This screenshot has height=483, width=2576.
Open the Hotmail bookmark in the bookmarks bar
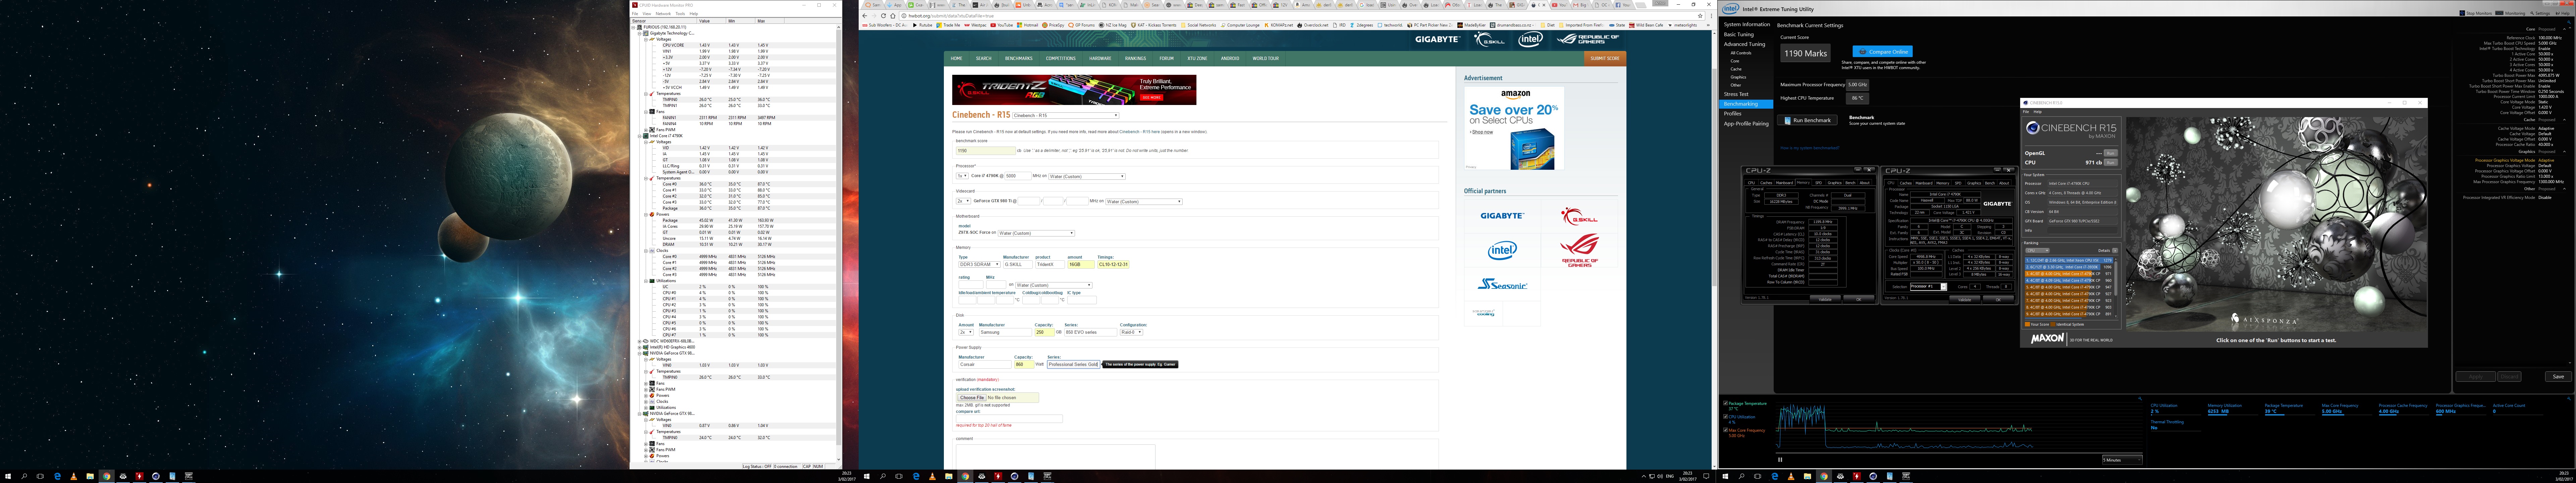click(1028, 25)
